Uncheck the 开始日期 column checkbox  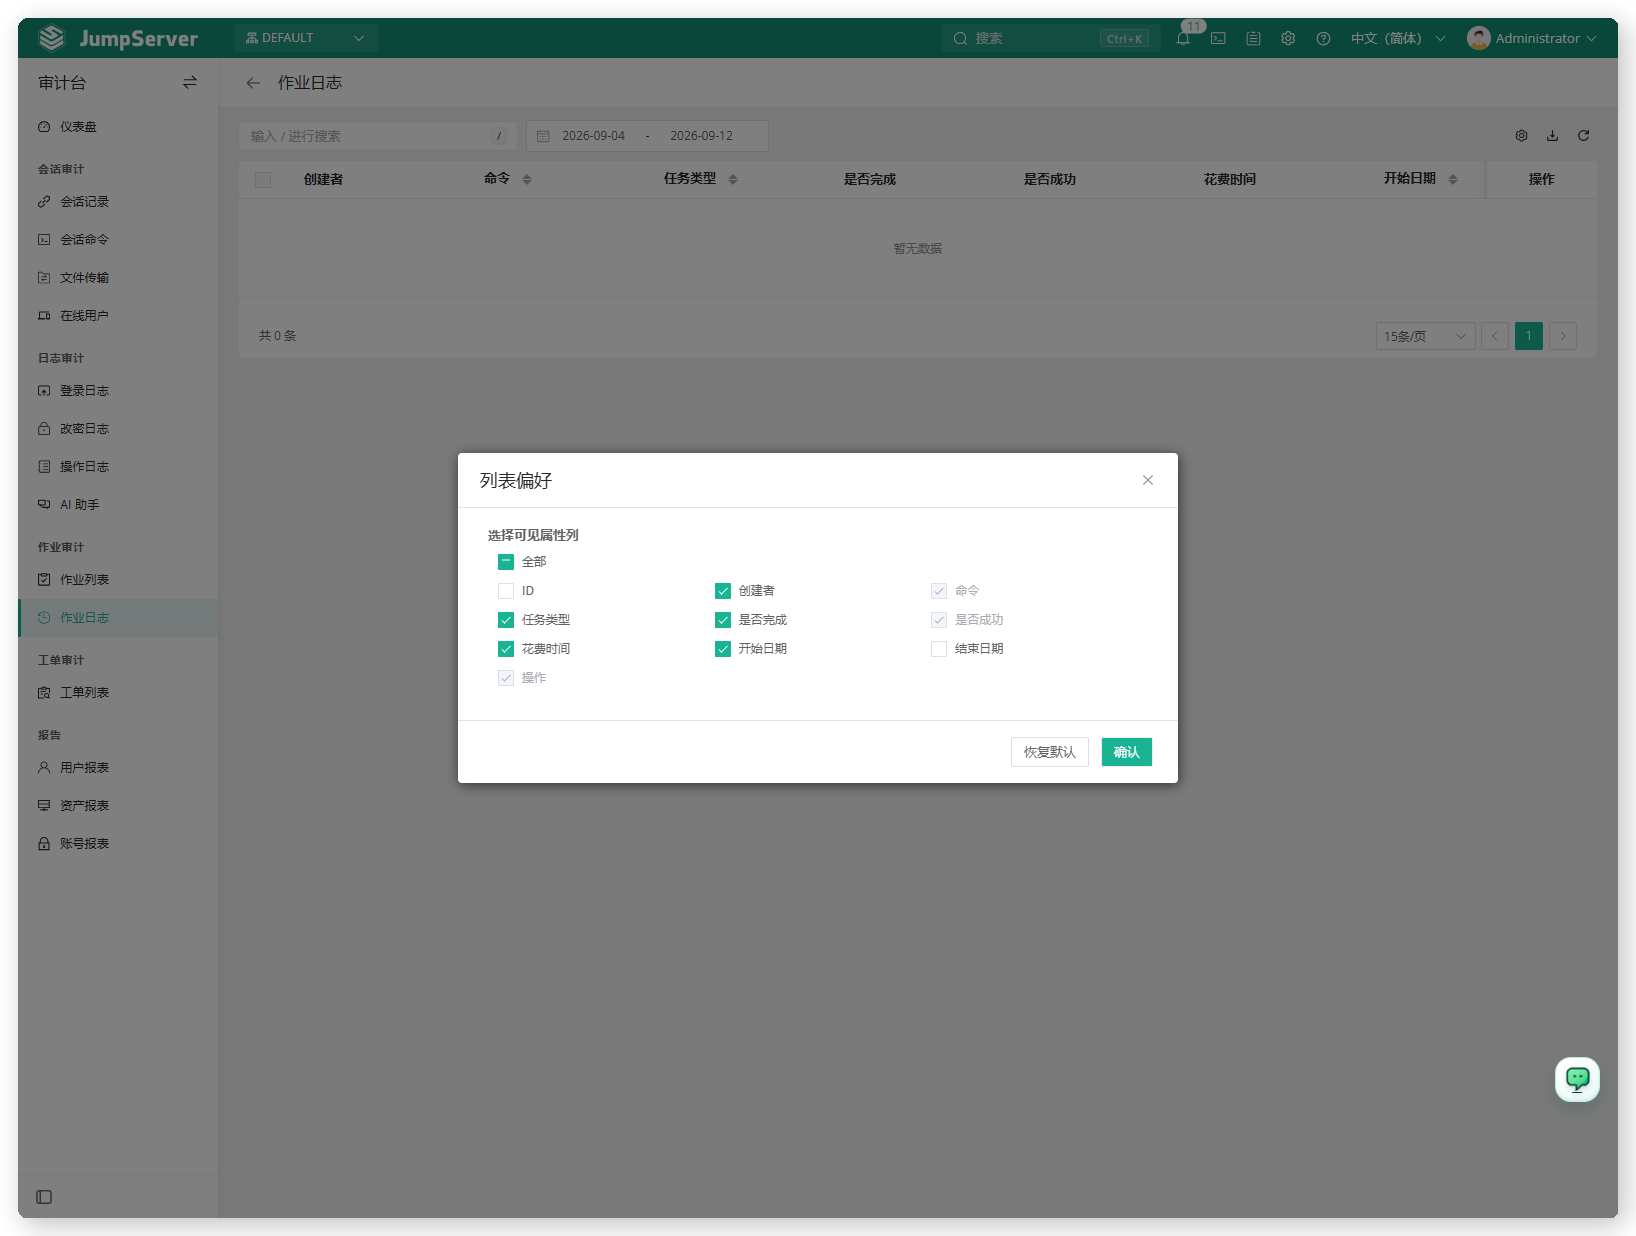tap(723, 649)
